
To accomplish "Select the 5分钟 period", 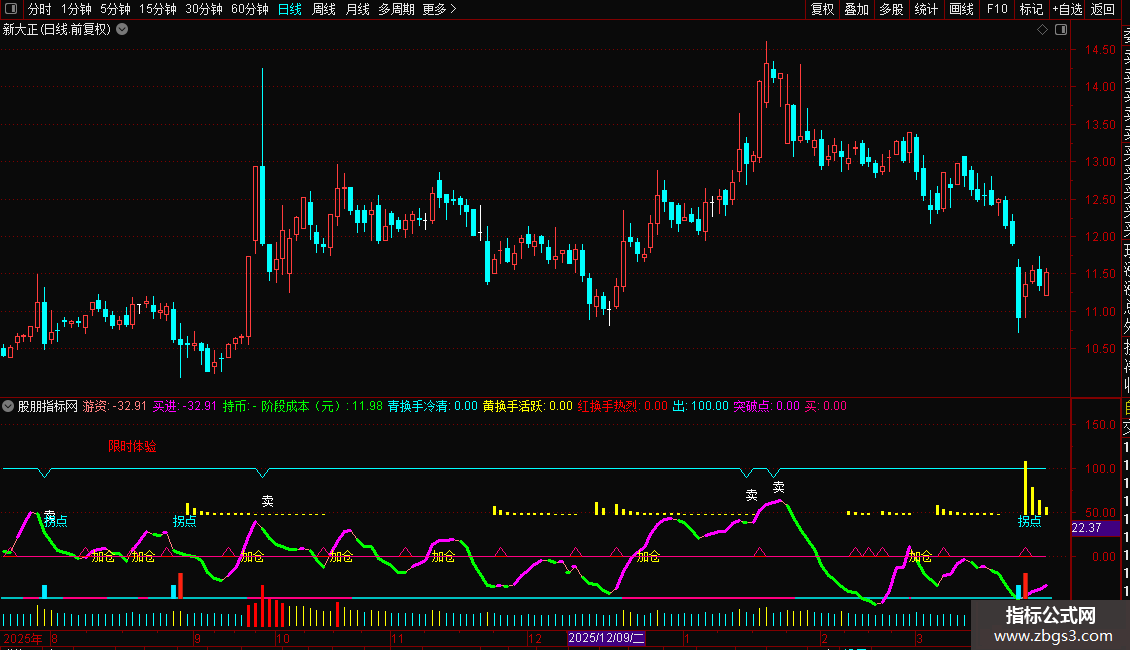I will (x=115, y=9).
